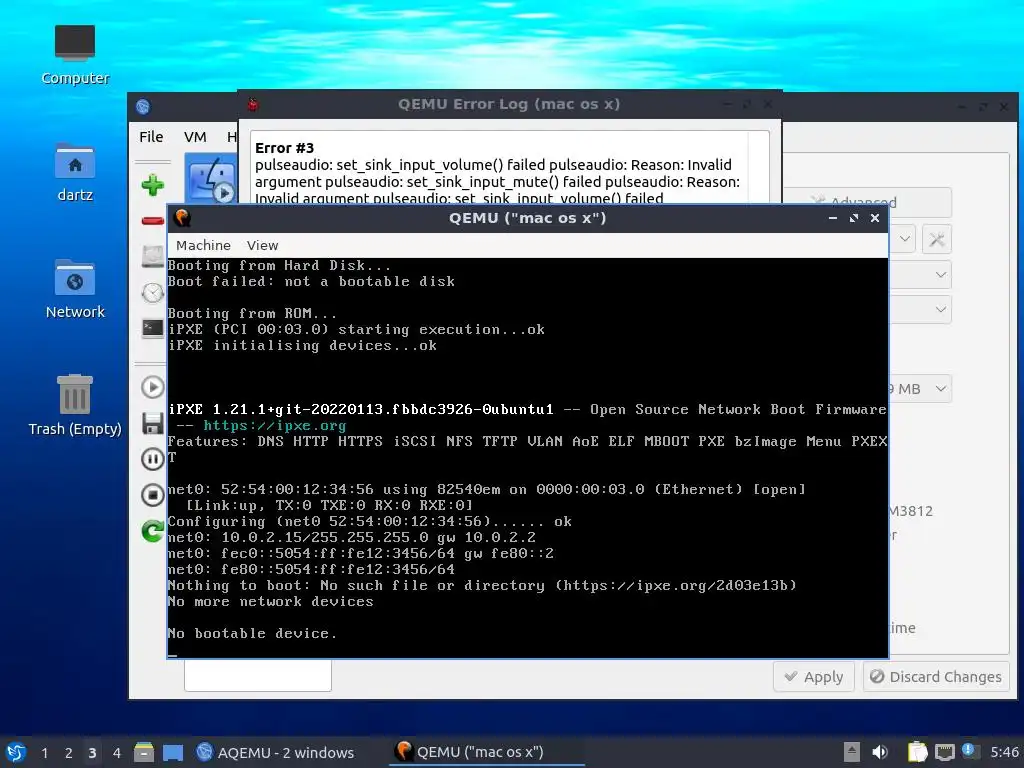The width and height of the screenshot is (1024, 768).
Task: Click the Error #3 heading in error log
Action: [284, 148]
